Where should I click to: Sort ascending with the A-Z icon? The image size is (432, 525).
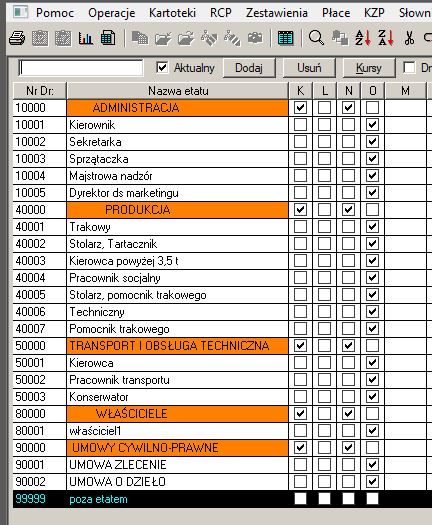point(363,38)
